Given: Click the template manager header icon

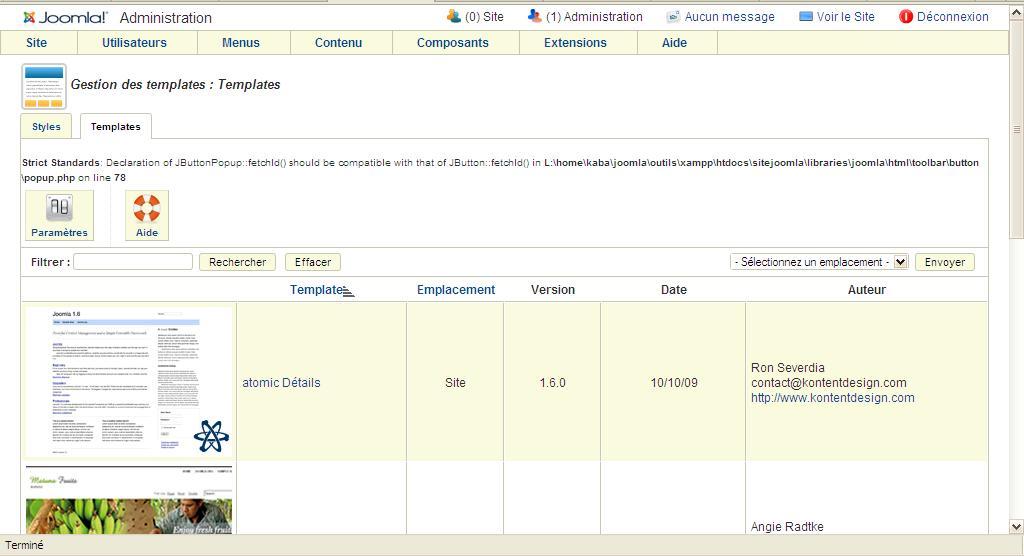Looking at the screenshot, I should 44,86.
